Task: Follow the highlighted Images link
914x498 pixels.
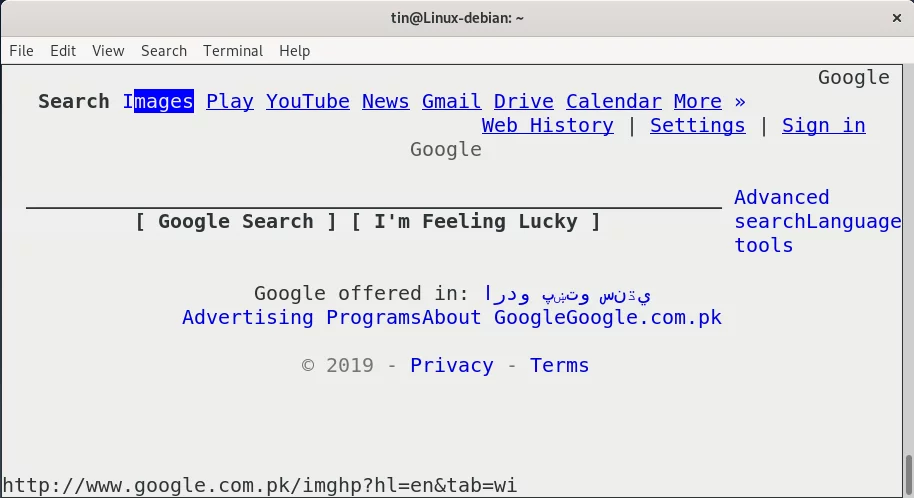Action: (158, 101)
